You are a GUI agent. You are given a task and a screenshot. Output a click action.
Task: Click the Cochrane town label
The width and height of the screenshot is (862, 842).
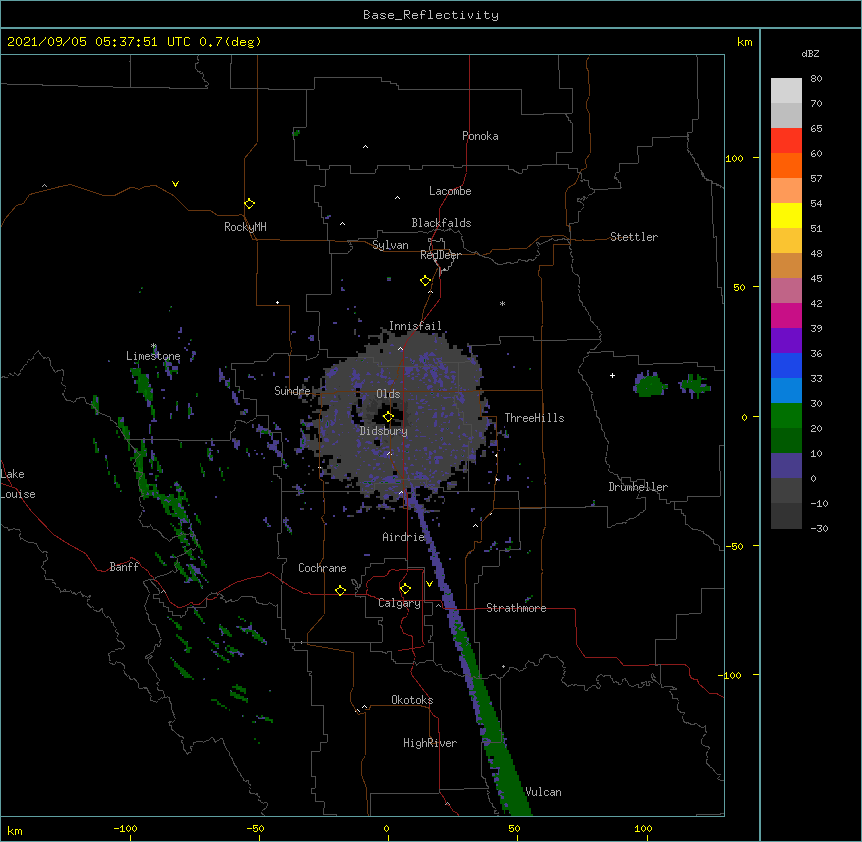322,568
